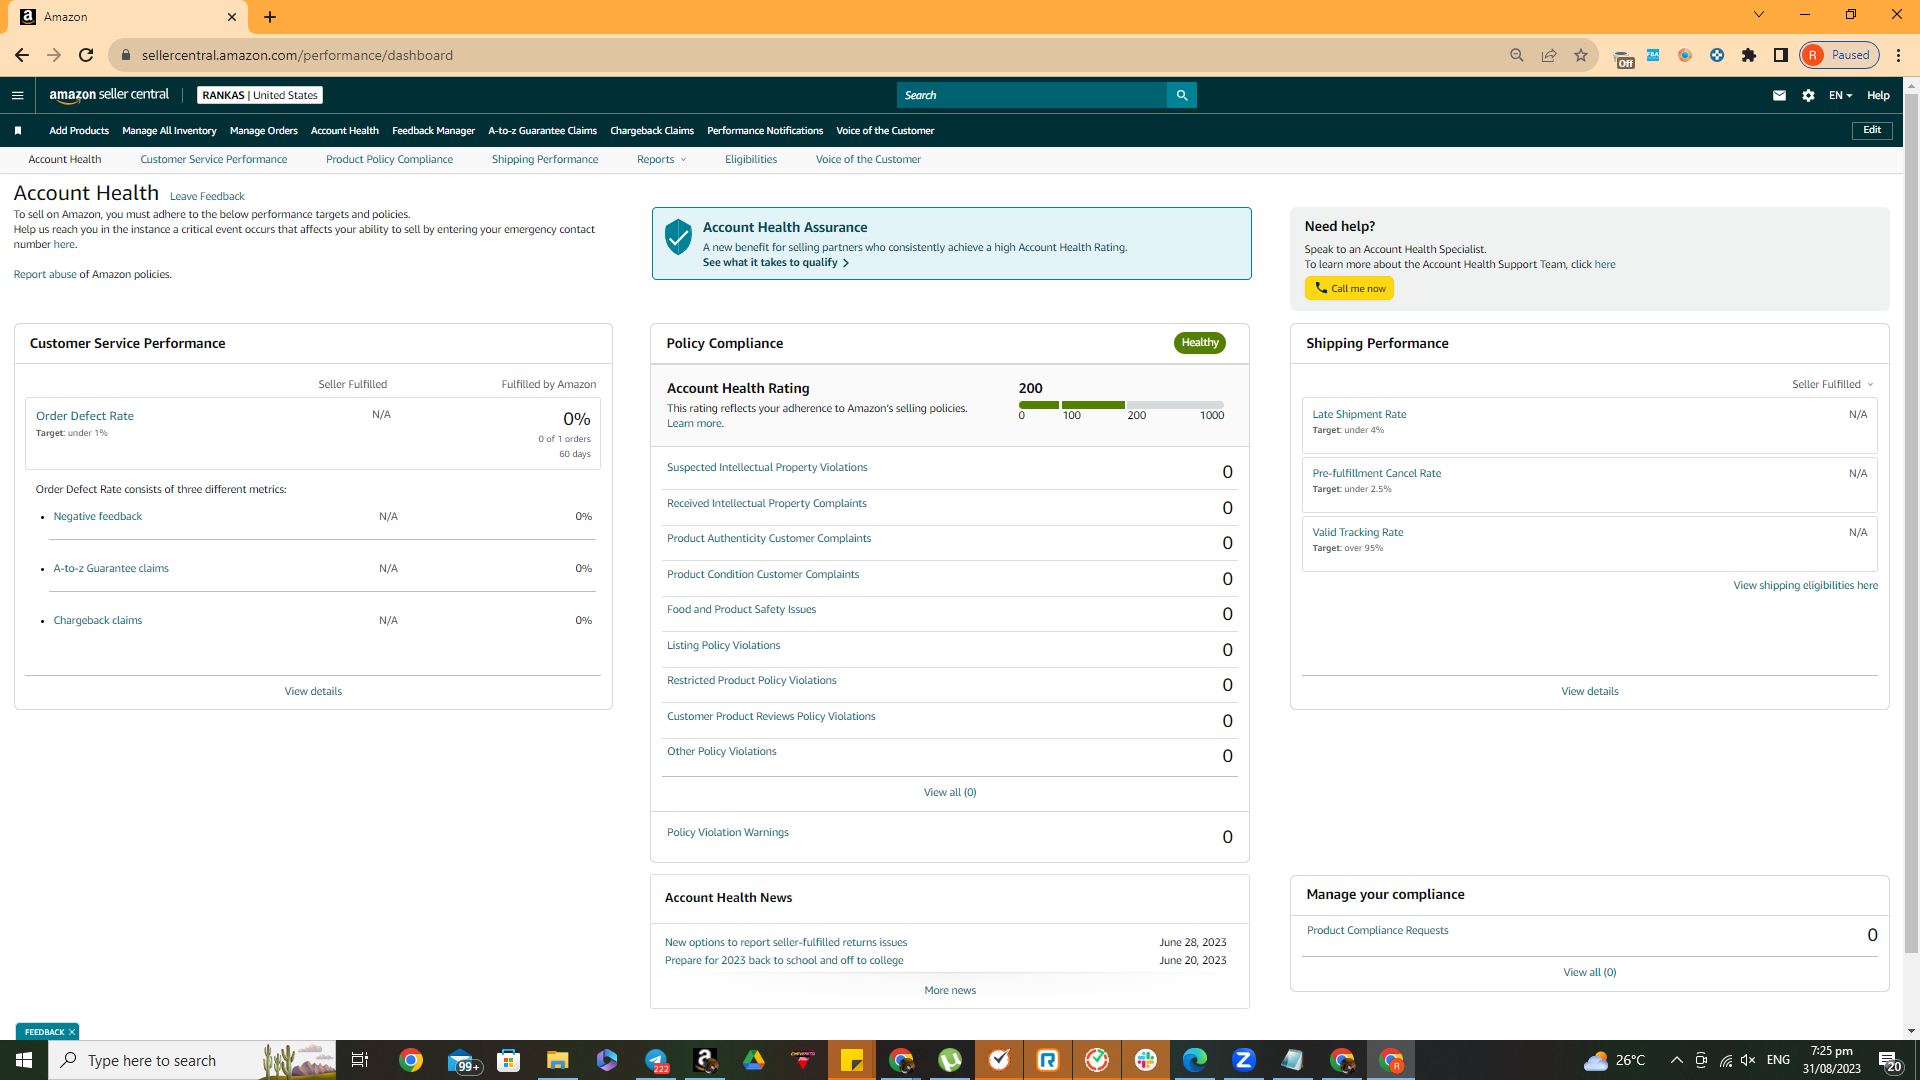The image size is (1920, 1080).
Task: Open Zoom from the taskbar
Action: pos(1244,1060)
